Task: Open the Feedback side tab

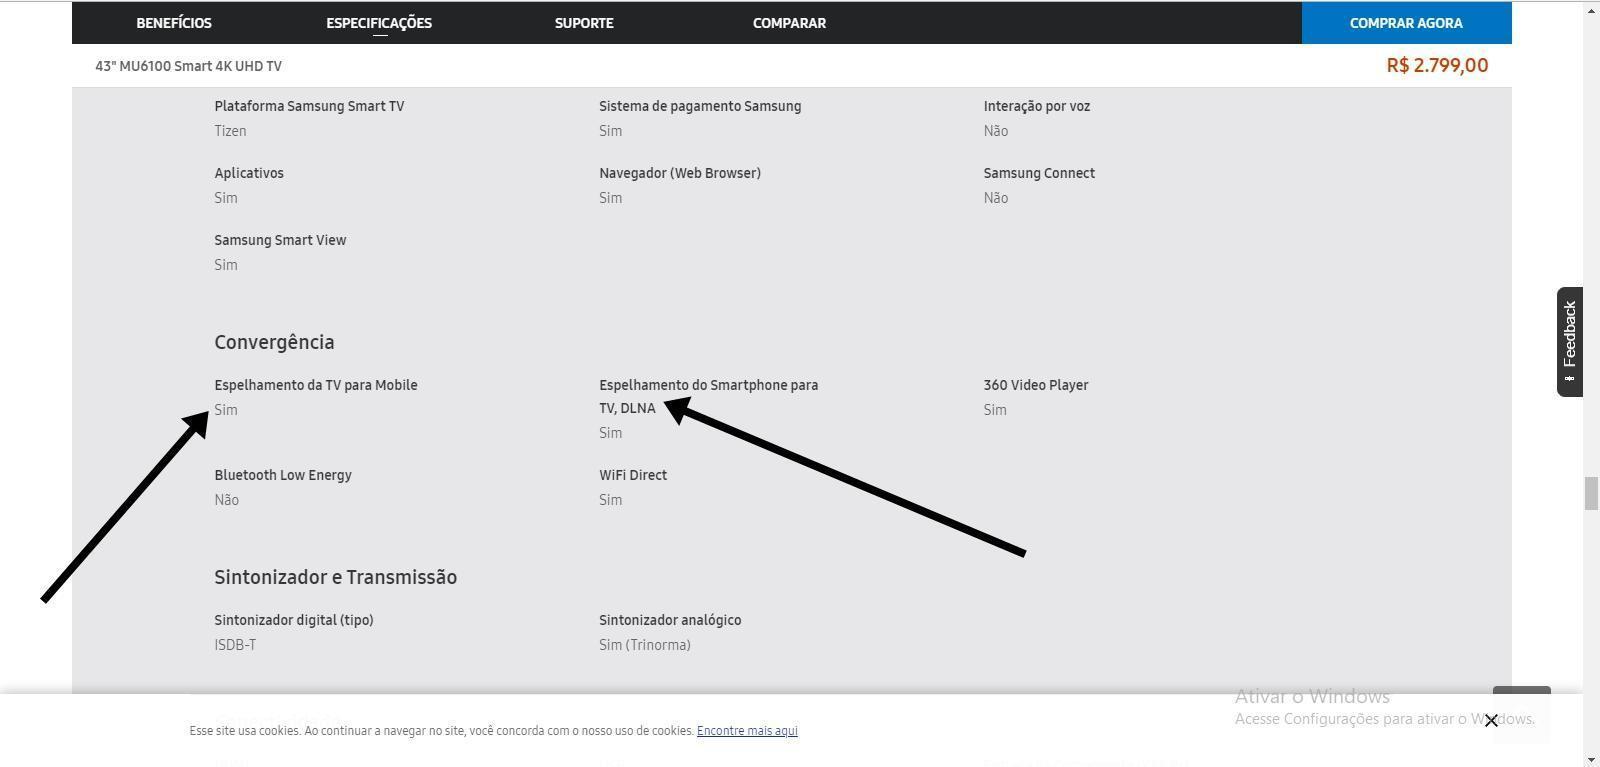Action: pos(1570,342)
